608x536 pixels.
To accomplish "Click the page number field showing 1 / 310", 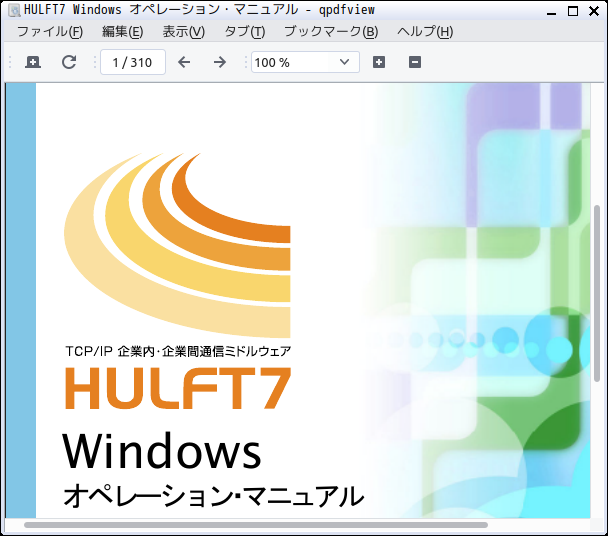I will [133, 62].
